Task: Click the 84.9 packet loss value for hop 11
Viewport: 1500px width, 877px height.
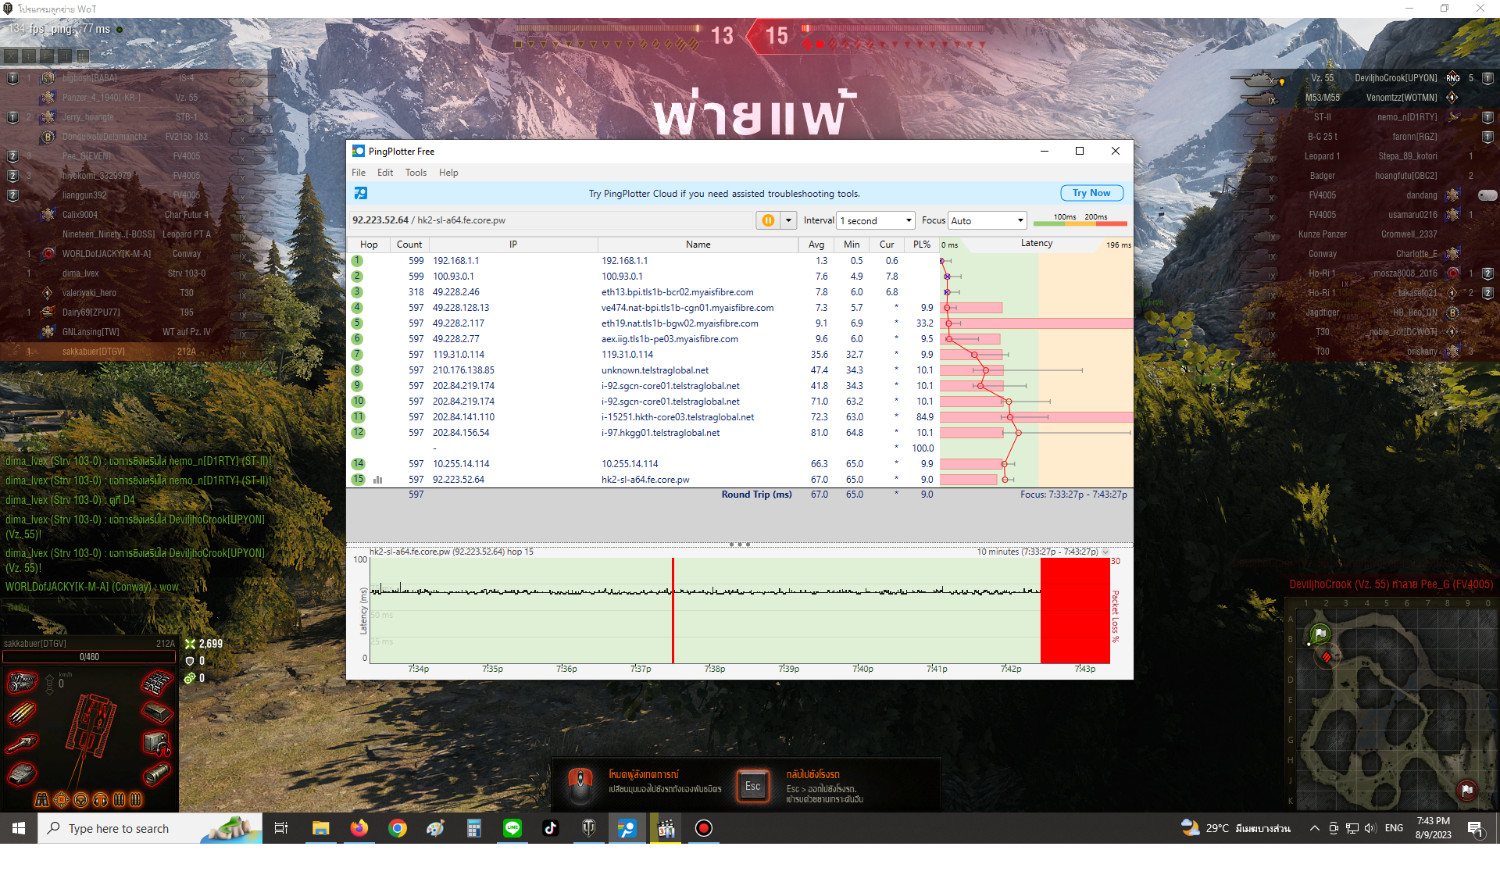Action: click(x=925, y=417)
